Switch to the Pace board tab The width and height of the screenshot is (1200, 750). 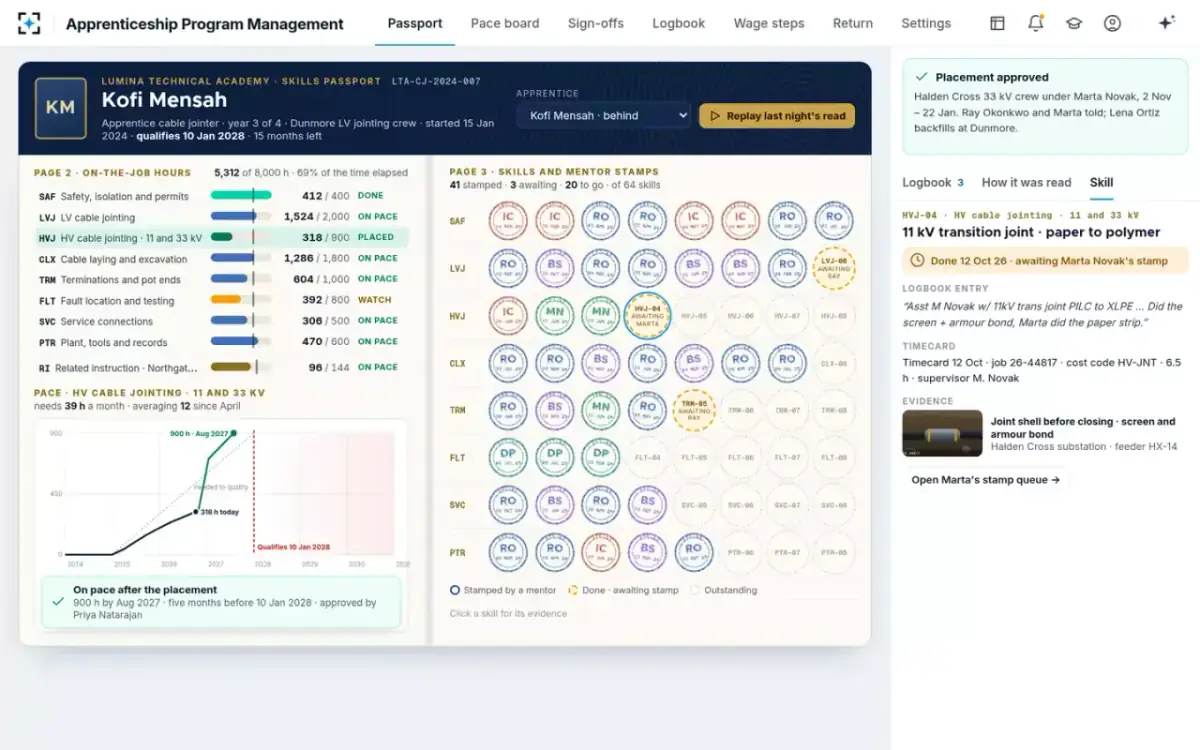coord(505,23)
